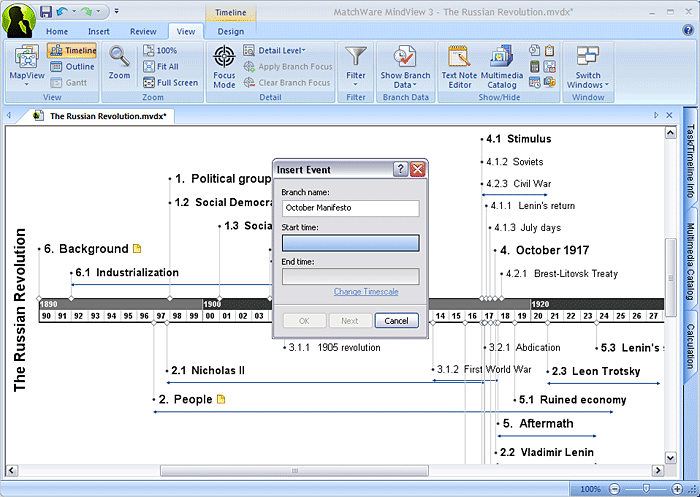Screen dimensions: 700x497
Task: Switch to Outline view
Action: [72, 67]
